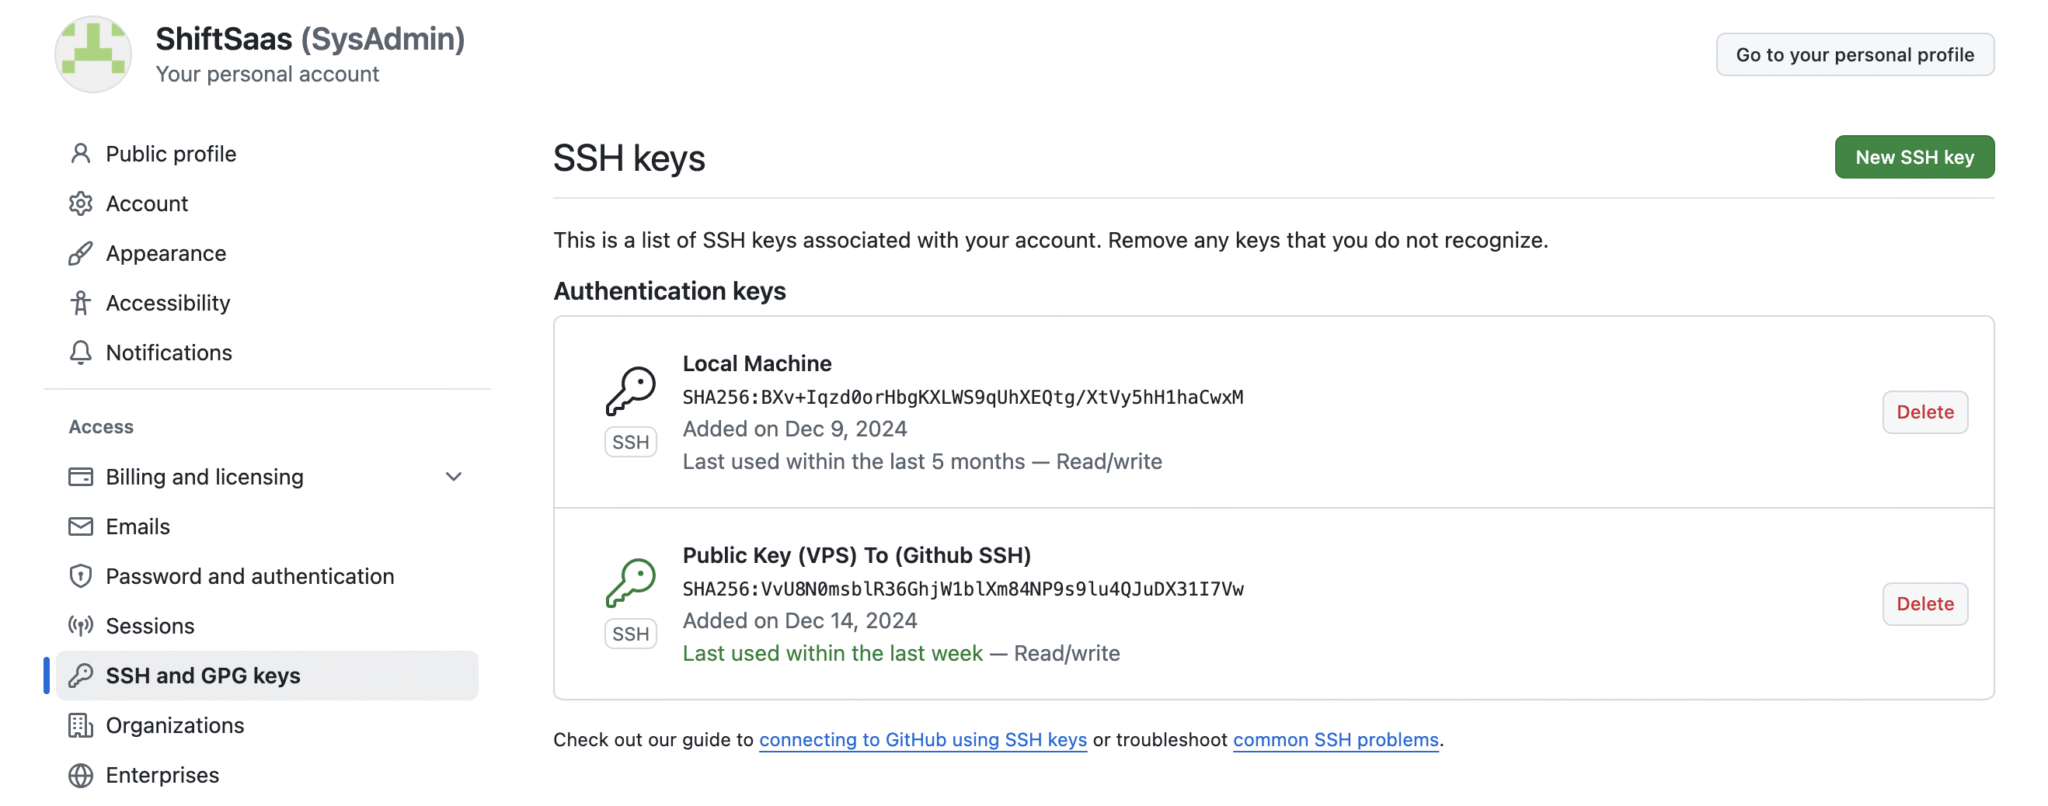2048x806 pixels.
Task: Click the Appearance paintbrush icon
Action: click(81, 254)
